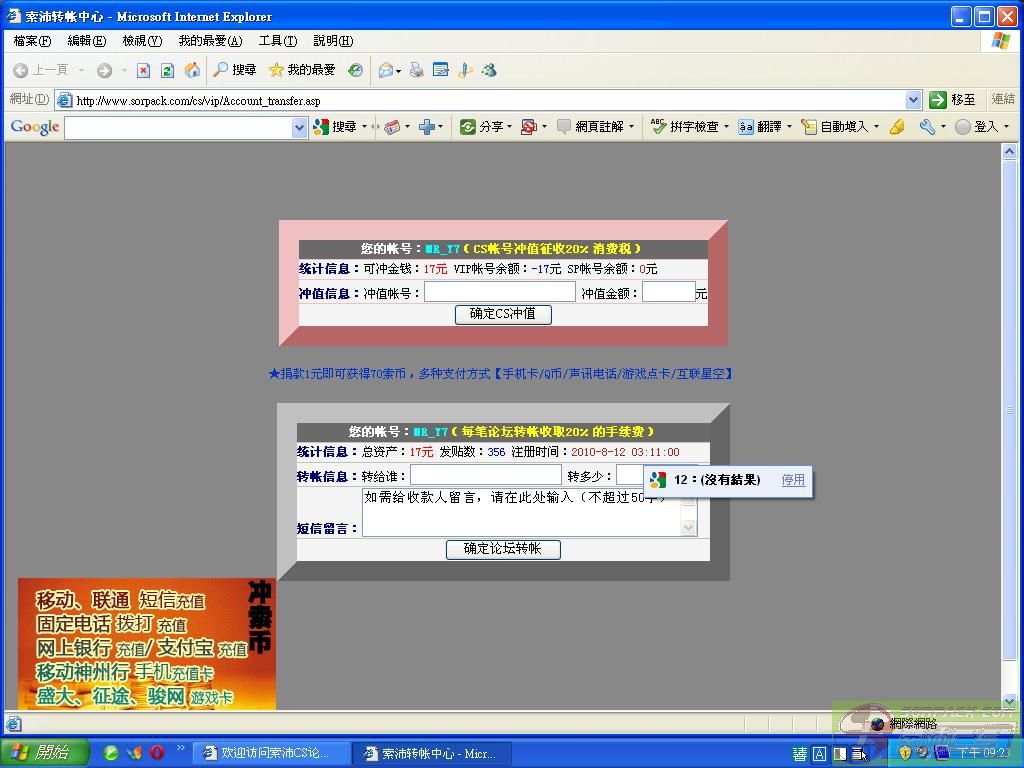Open the History icon in toolbar
Screen dimensions: 1024x768
click(355, 70)
